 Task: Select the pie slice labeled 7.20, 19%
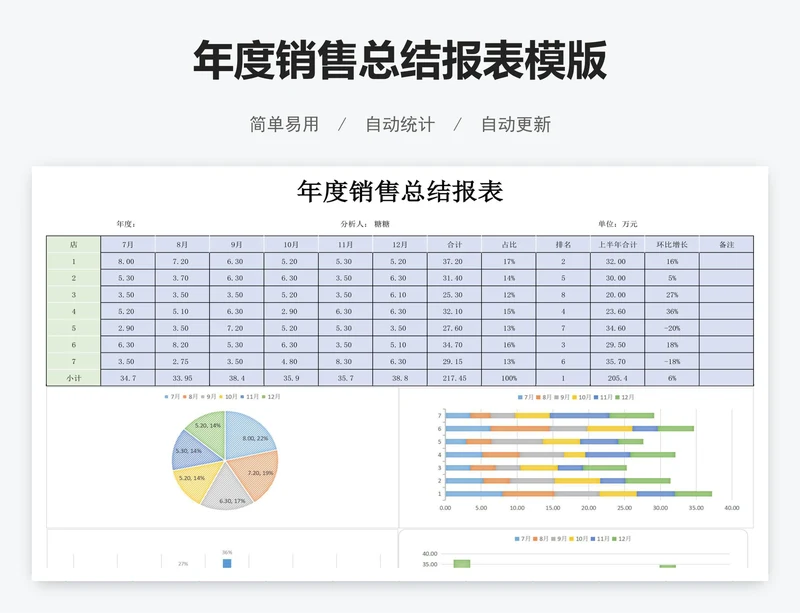coord(257,473)
